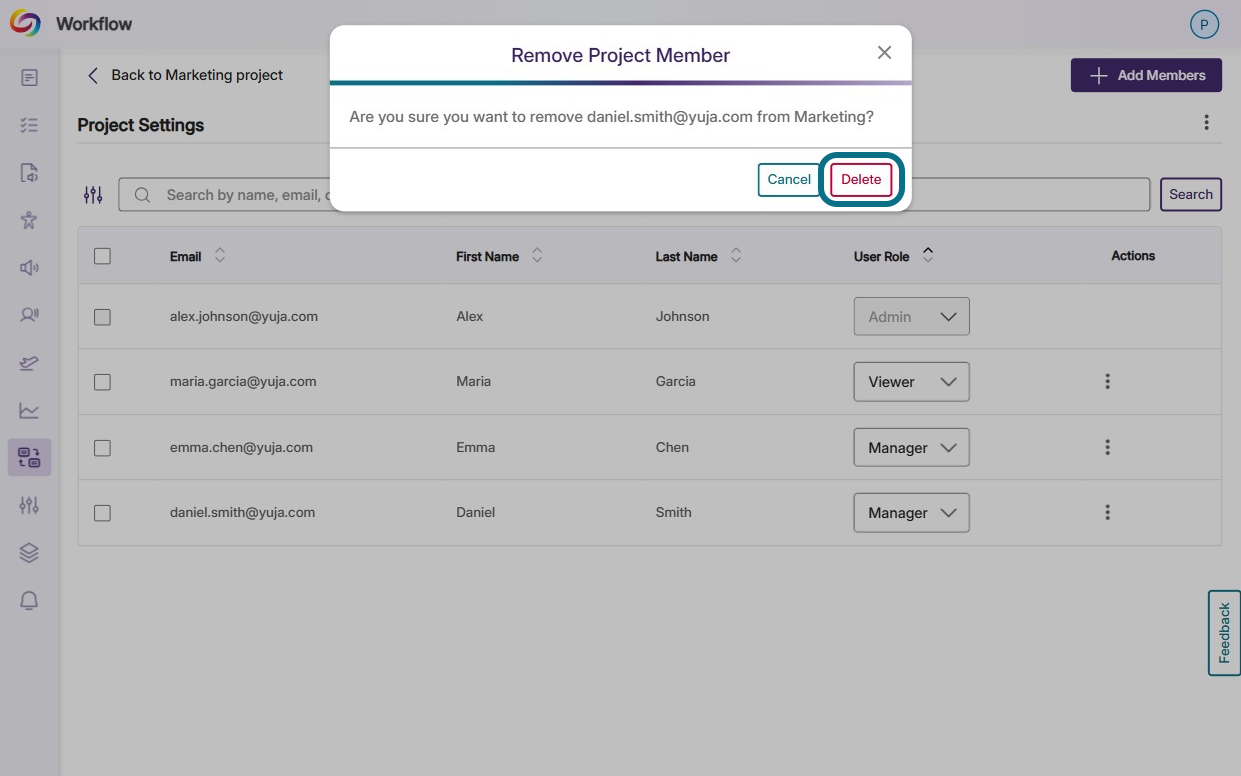1241x776 pixels.
Task: Check the box for emma.chen@yuja.com
Action: (x=102, y=448)
